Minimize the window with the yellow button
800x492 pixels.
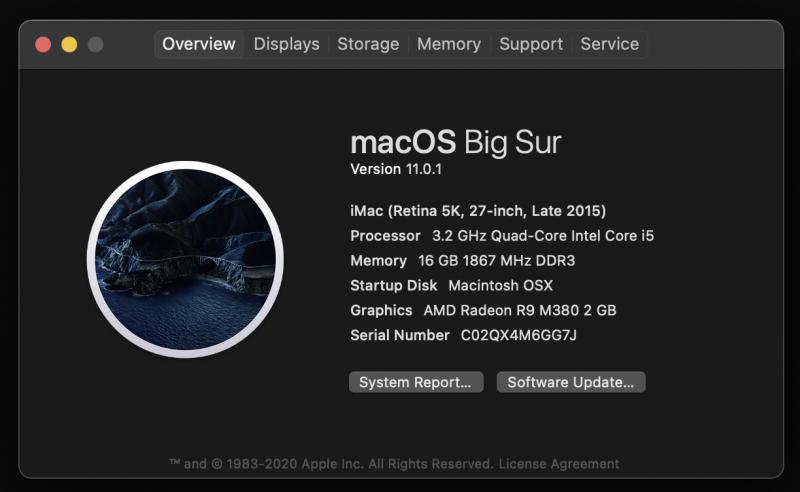69,44
